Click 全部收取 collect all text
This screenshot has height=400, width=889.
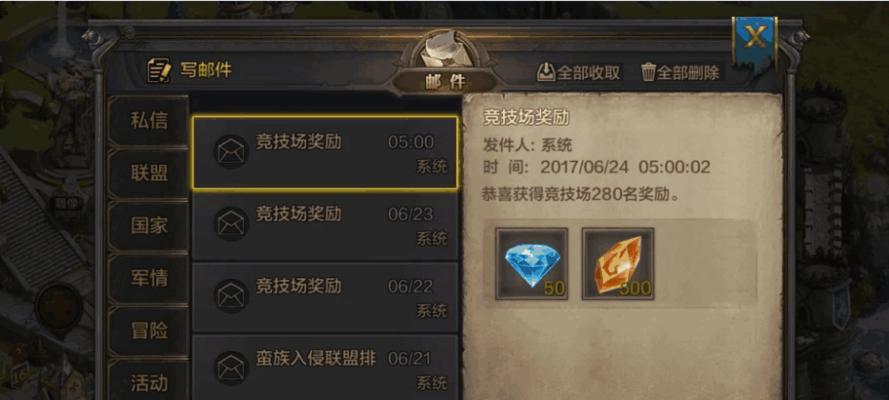click(588, 73)
